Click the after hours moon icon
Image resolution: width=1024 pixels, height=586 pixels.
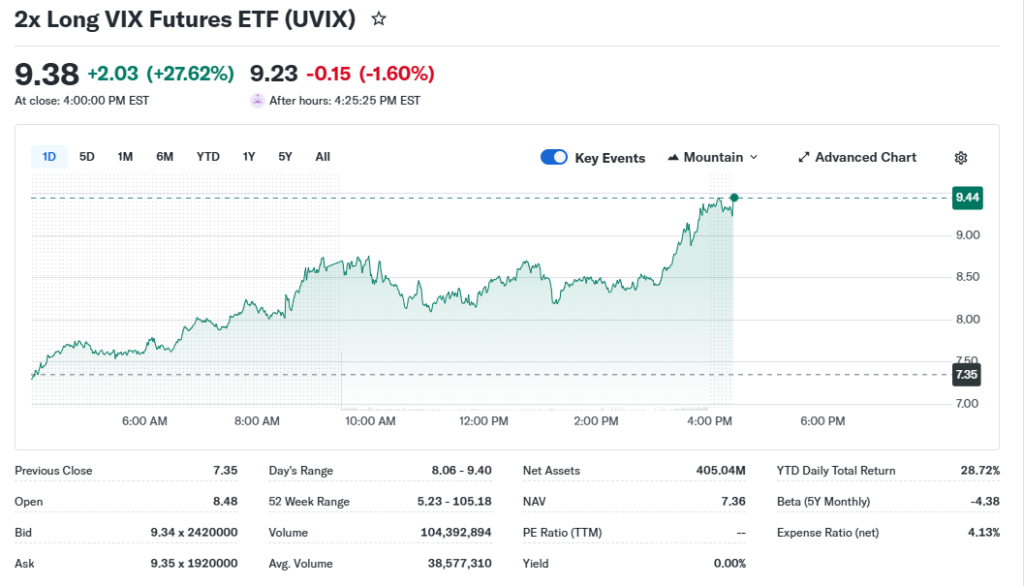click(x=257, y=100)
